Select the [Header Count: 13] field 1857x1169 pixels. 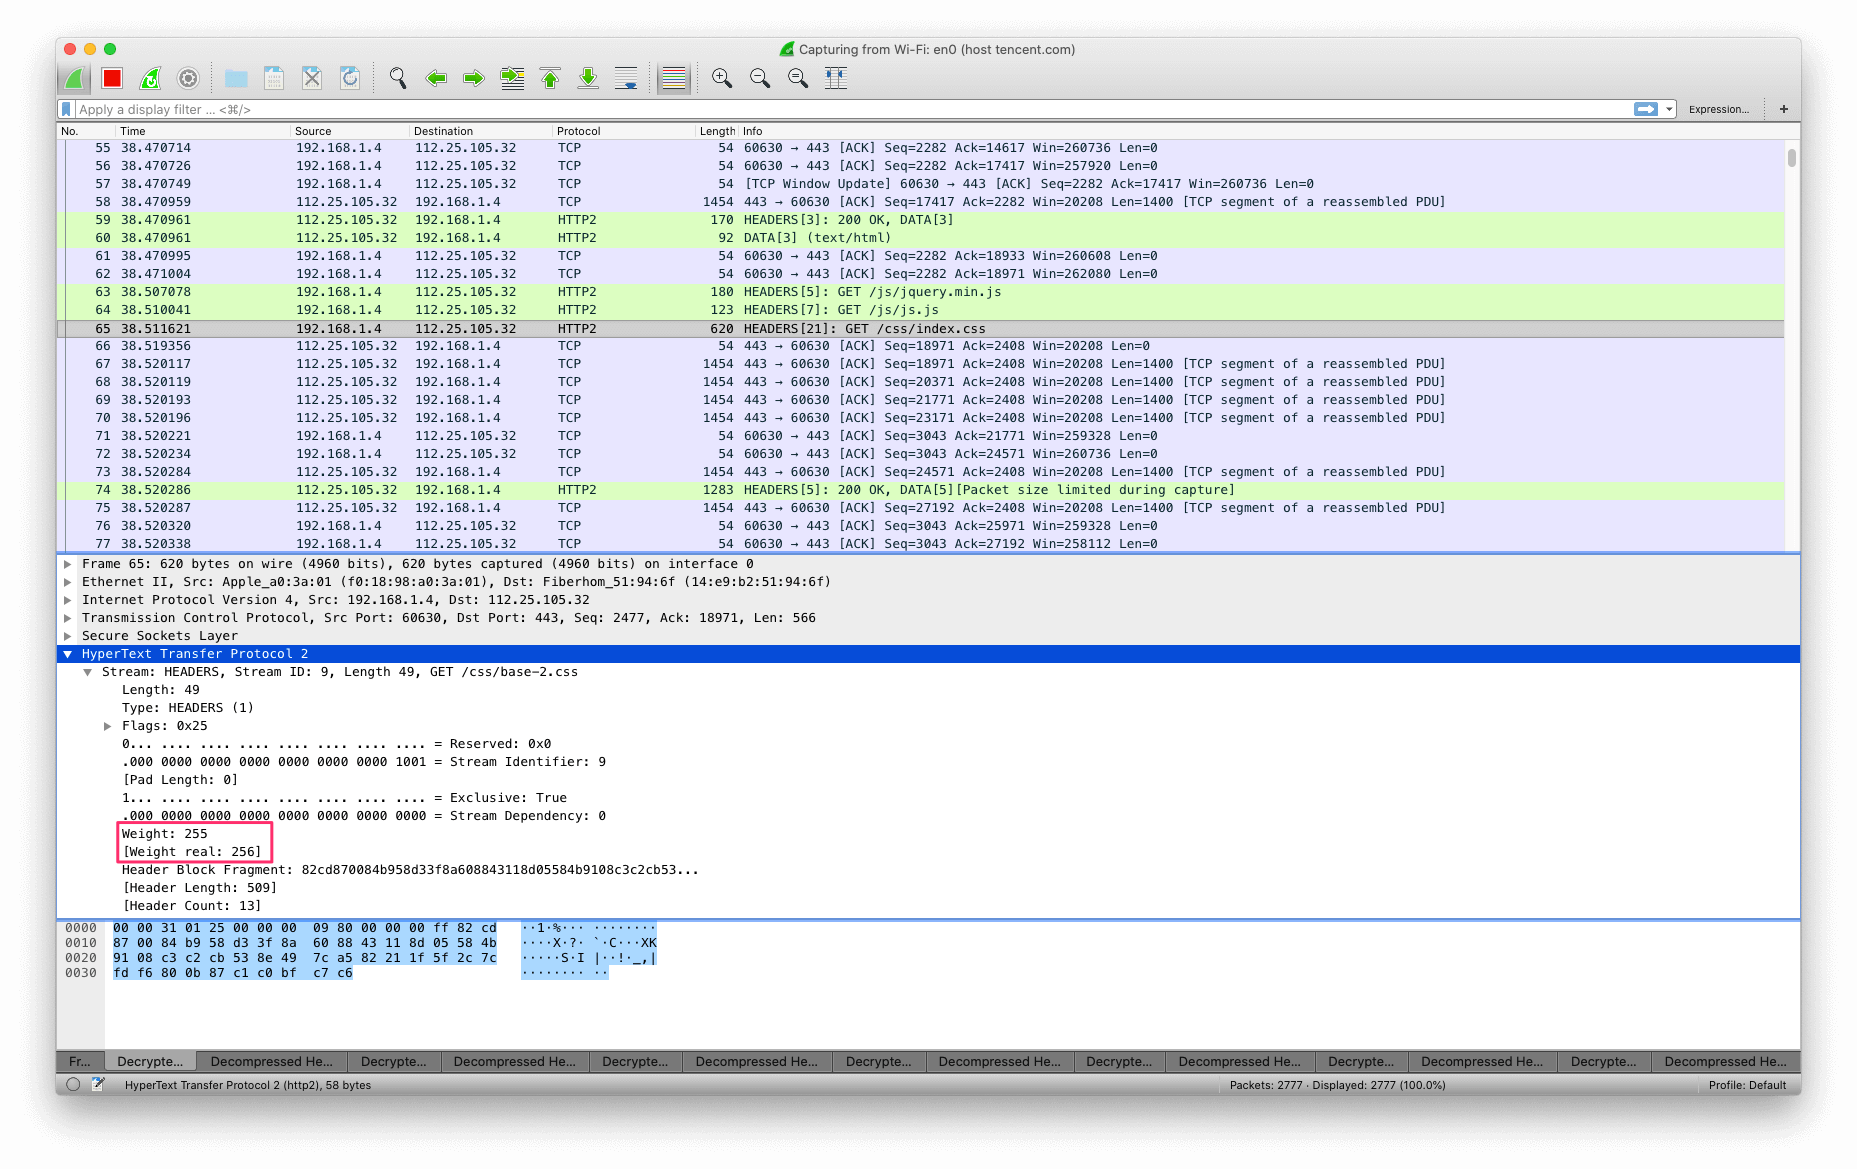tap(191, 906)
